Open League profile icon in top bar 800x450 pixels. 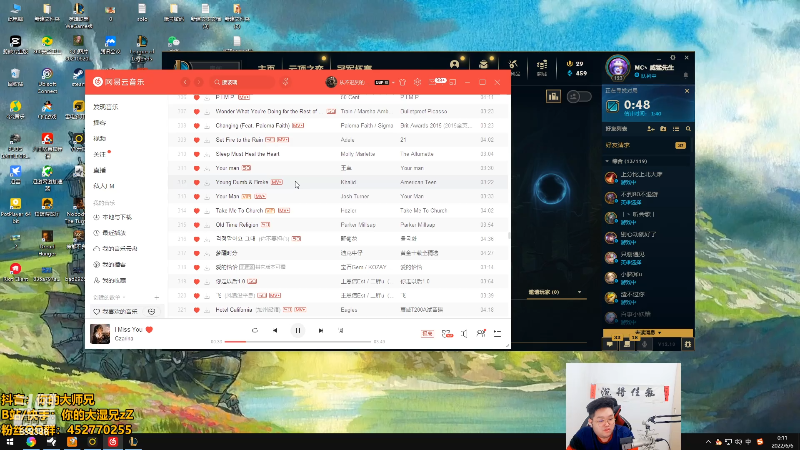pyautogui.click(x=455, y=65)
